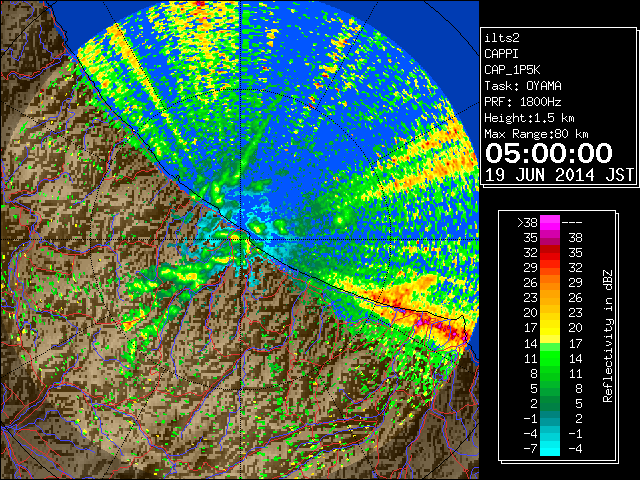
Task: Pick the cyan swatch beside '-7'
Action: pyautogui.click(x=550, y=449)
